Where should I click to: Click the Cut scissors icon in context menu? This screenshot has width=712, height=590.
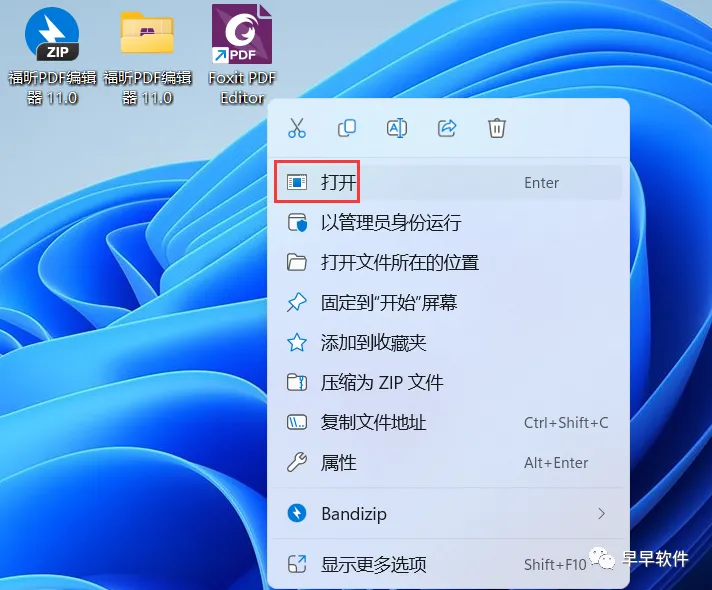(297, 128)
